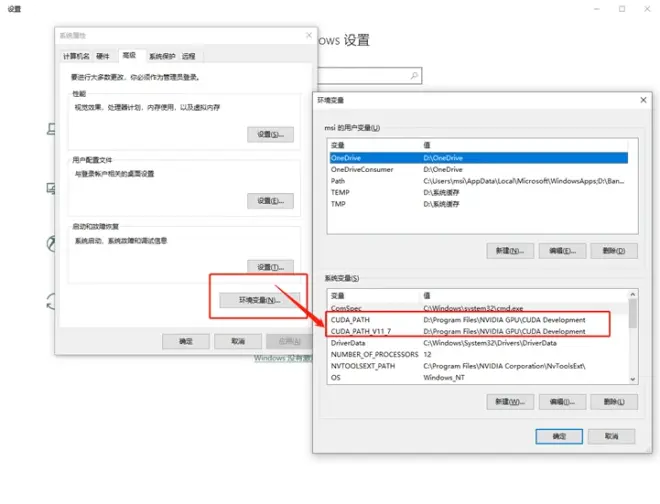Select the CUDA_PATH system variable row

[478, 320]
